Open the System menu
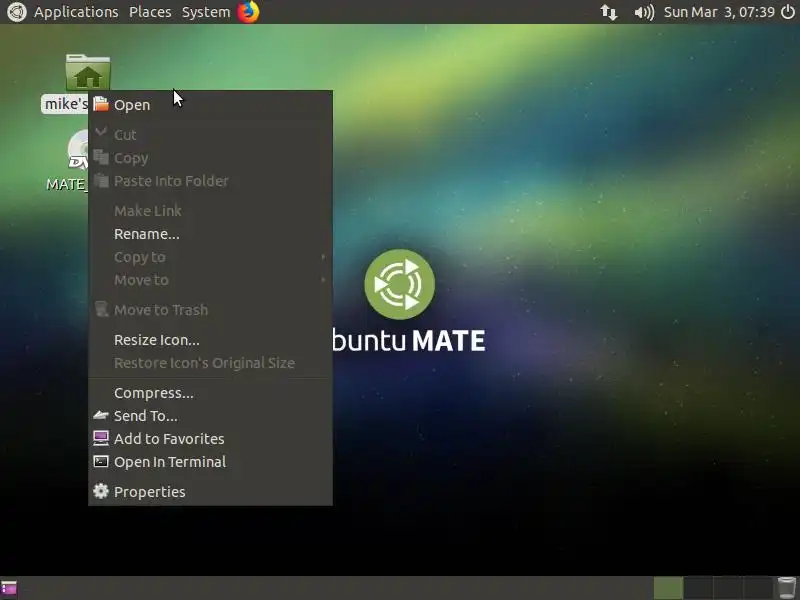The width and height of the screenshot is (800, 600). [x=206, y=12]
